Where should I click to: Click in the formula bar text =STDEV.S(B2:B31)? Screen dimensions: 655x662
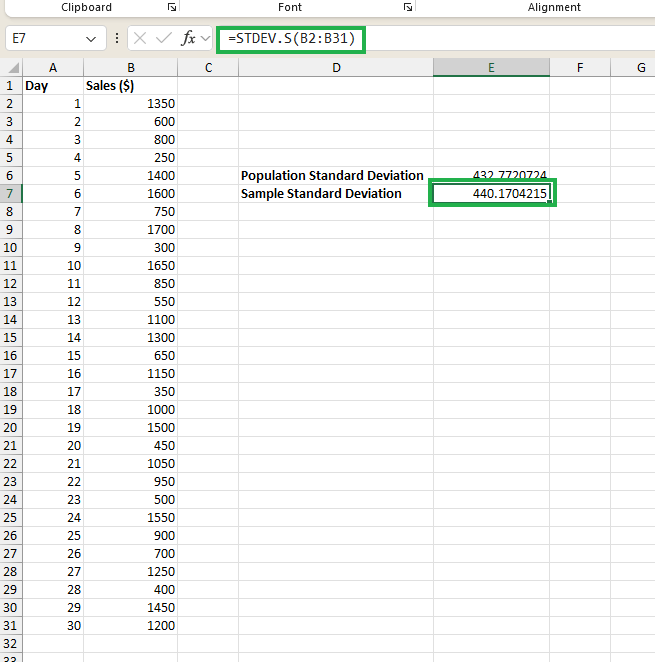[291, 38]
